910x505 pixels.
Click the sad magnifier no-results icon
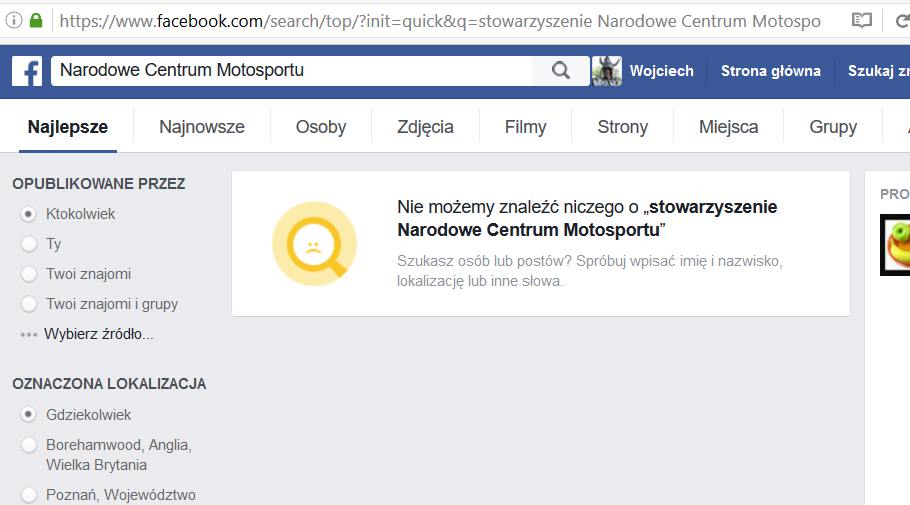314,244
